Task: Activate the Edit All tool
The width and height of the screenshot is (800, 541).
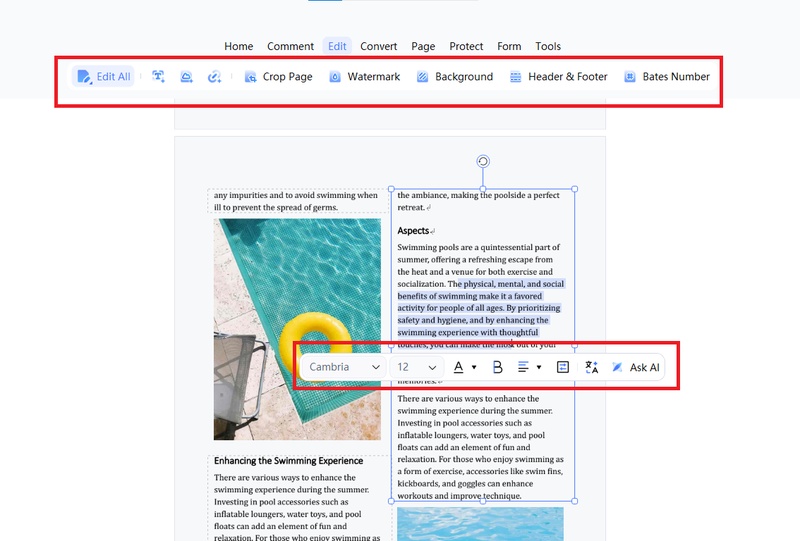Action: (104, 77)
